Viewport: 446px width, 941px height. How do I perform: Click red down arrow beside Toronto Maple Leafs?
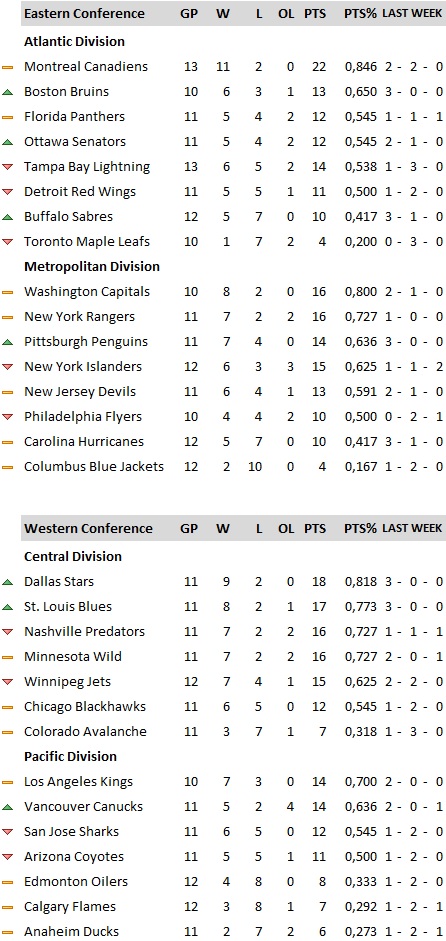click(7, 242)
